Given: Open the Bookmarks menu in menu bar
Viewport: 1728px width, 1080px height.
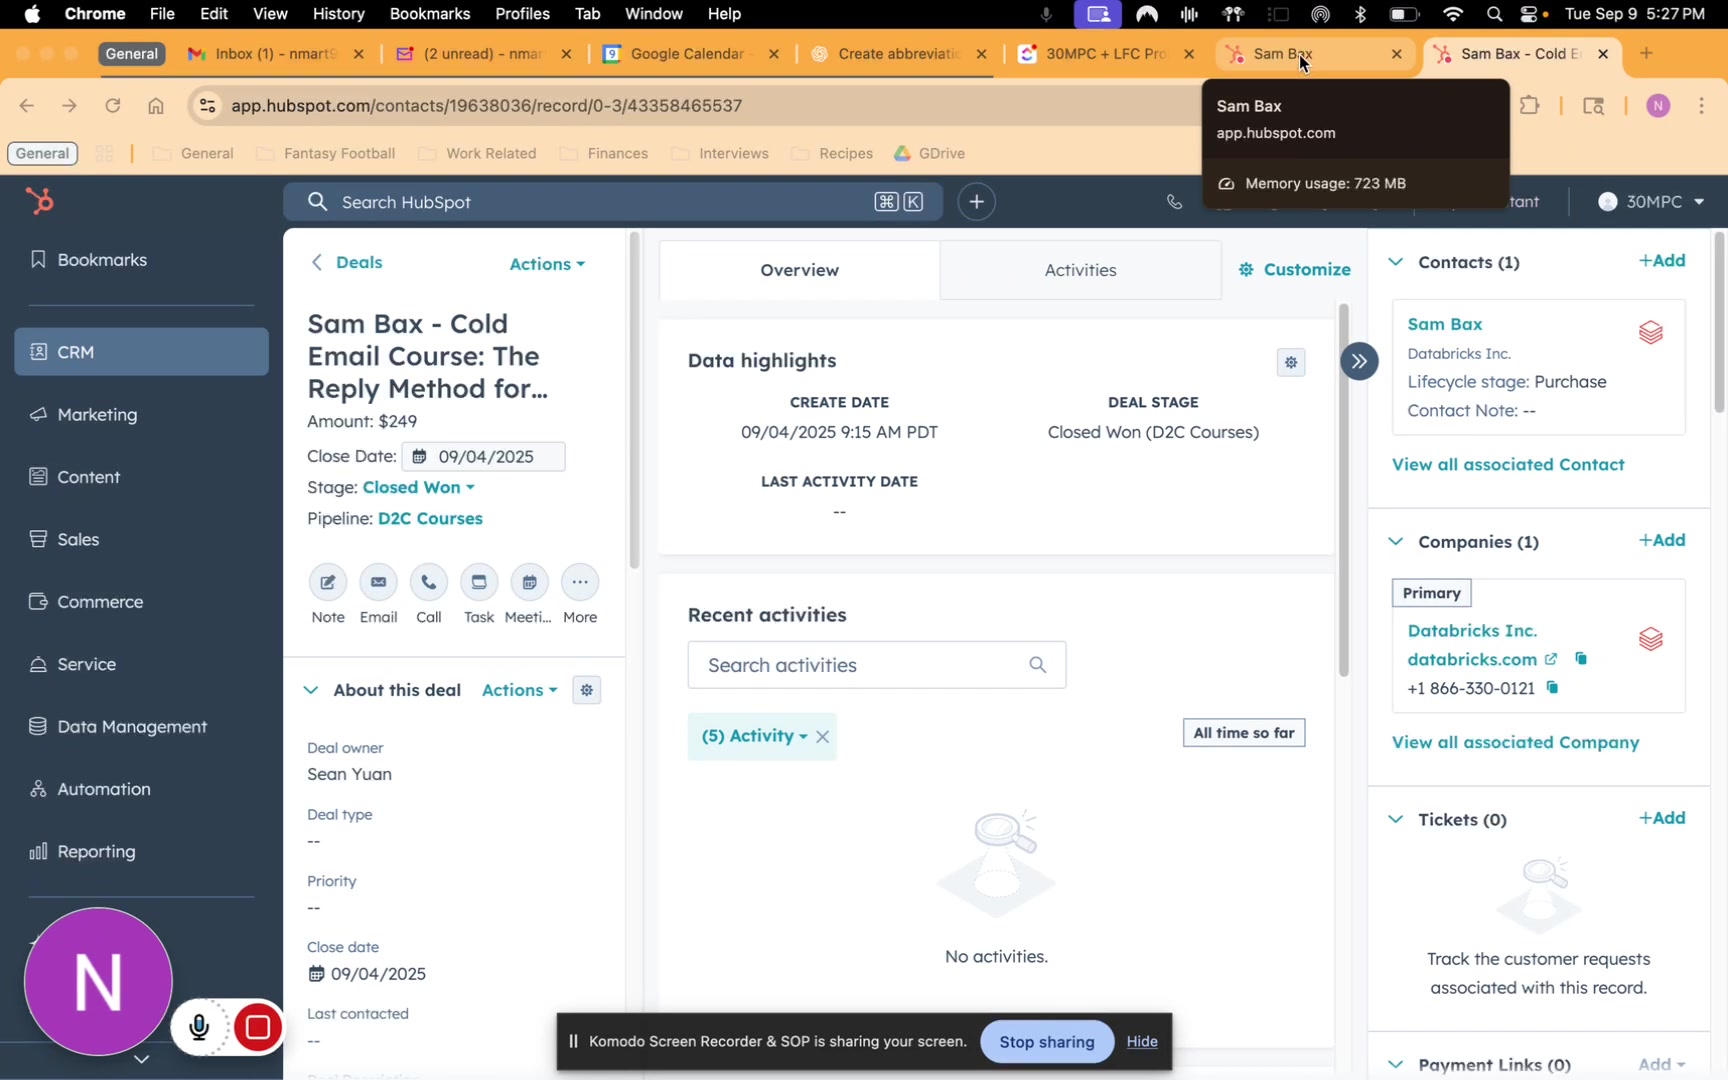Looking at the screenshot, I should (x=429, y=14).
